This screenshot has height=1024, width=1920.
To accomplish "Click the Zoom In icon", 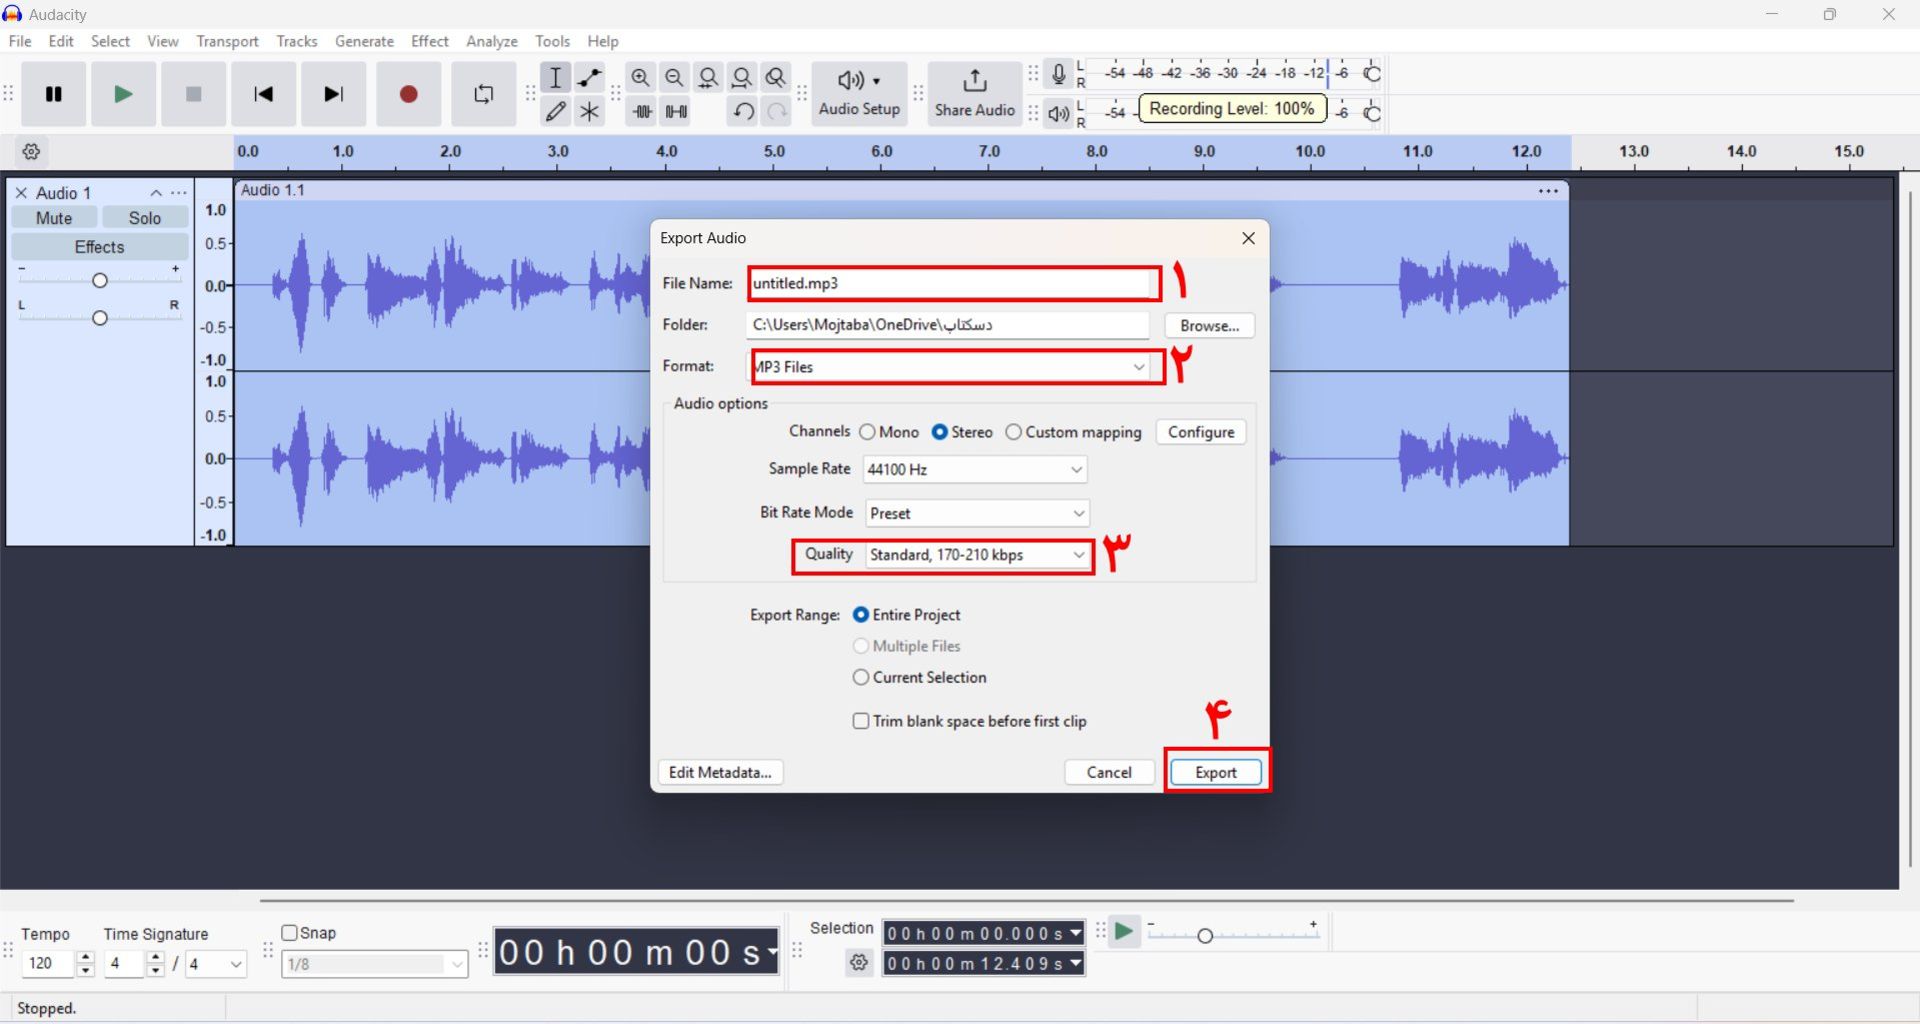I will 641,77.
